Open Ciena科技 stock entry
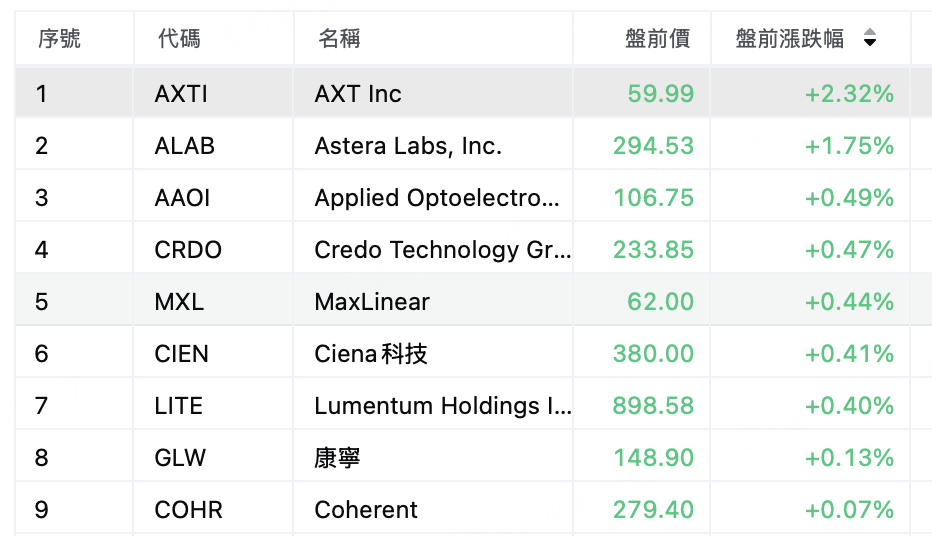Viewport: 932px width, 536px height. [371, 354]
